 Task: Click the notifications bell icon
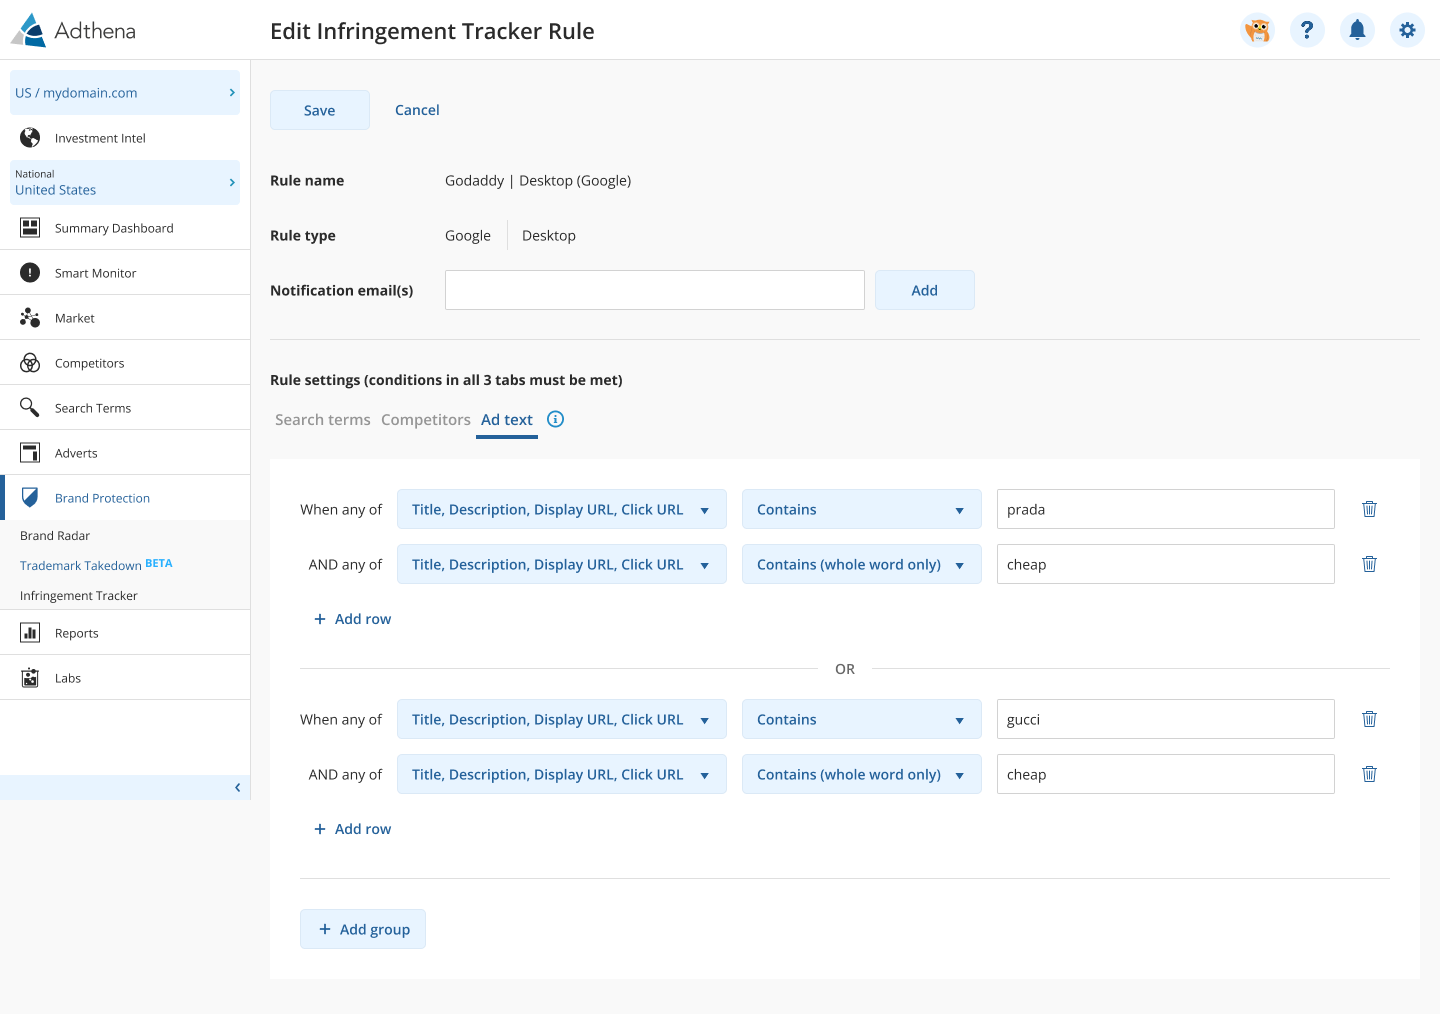tap(1357, 30)
